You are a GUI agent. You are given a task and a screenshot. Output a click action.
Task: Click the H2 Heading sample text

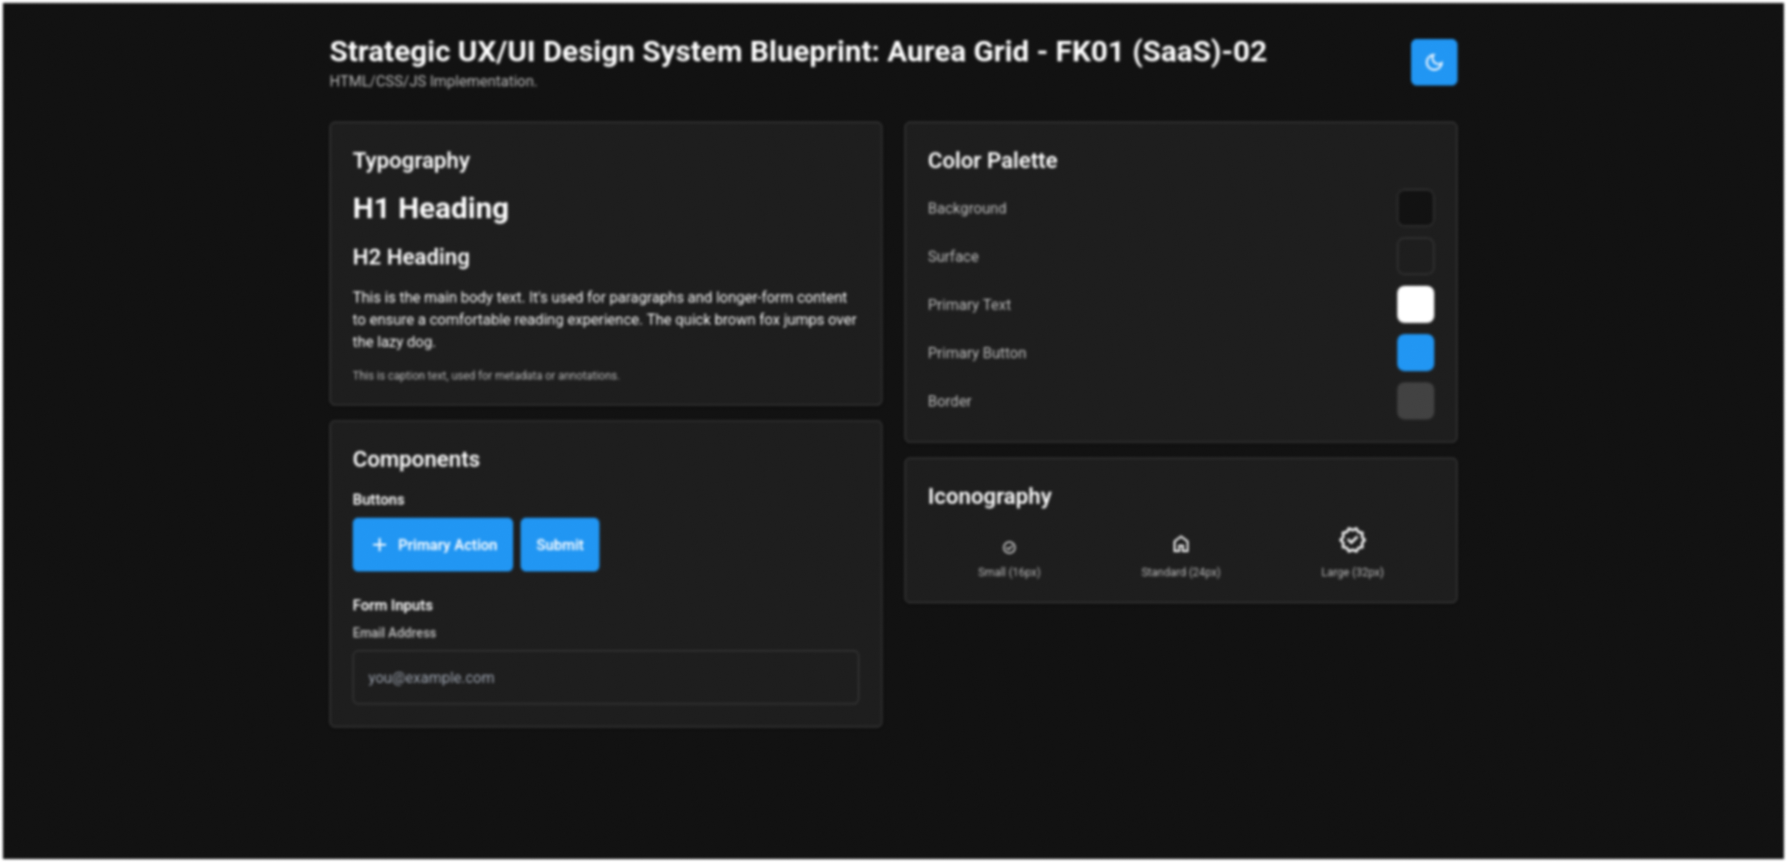pos(411,257)
